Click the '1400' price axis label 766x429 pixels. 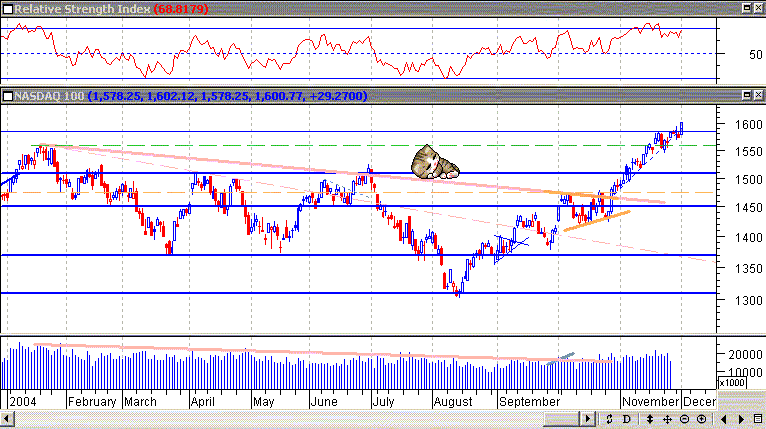pos(748,238)
